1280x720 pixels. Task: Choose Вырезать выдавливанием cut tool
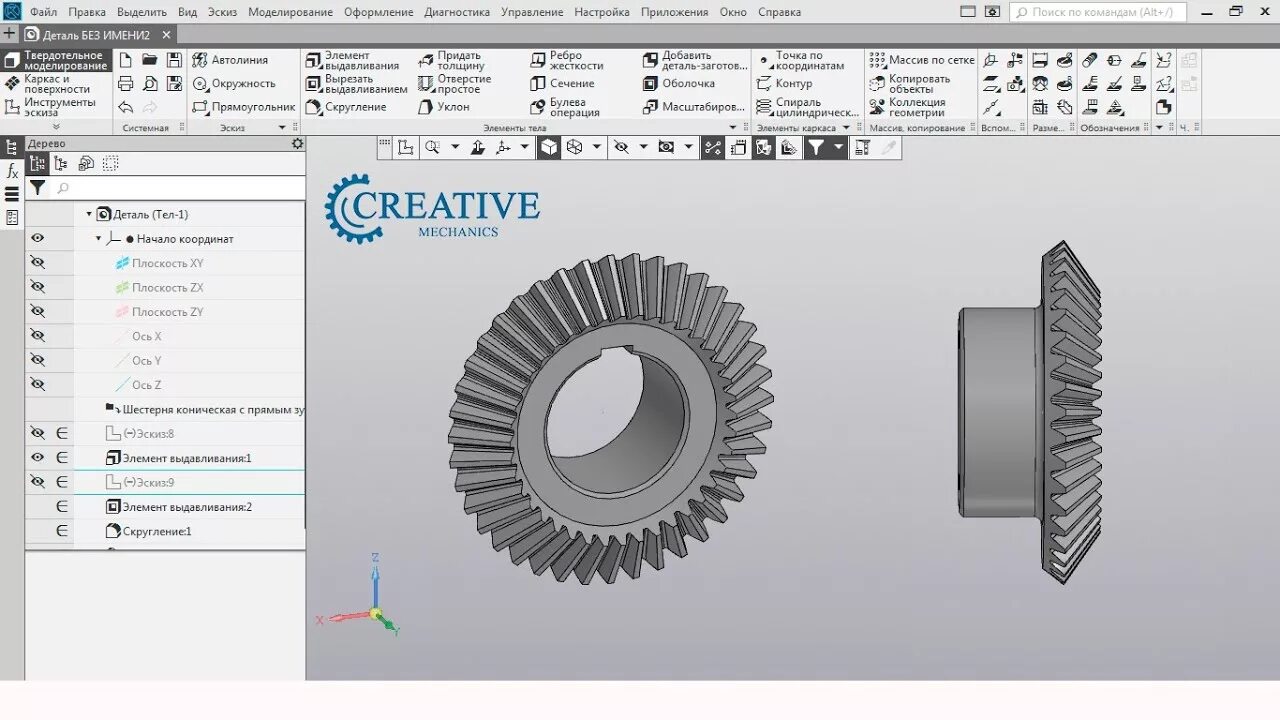[x=356, y=84]
